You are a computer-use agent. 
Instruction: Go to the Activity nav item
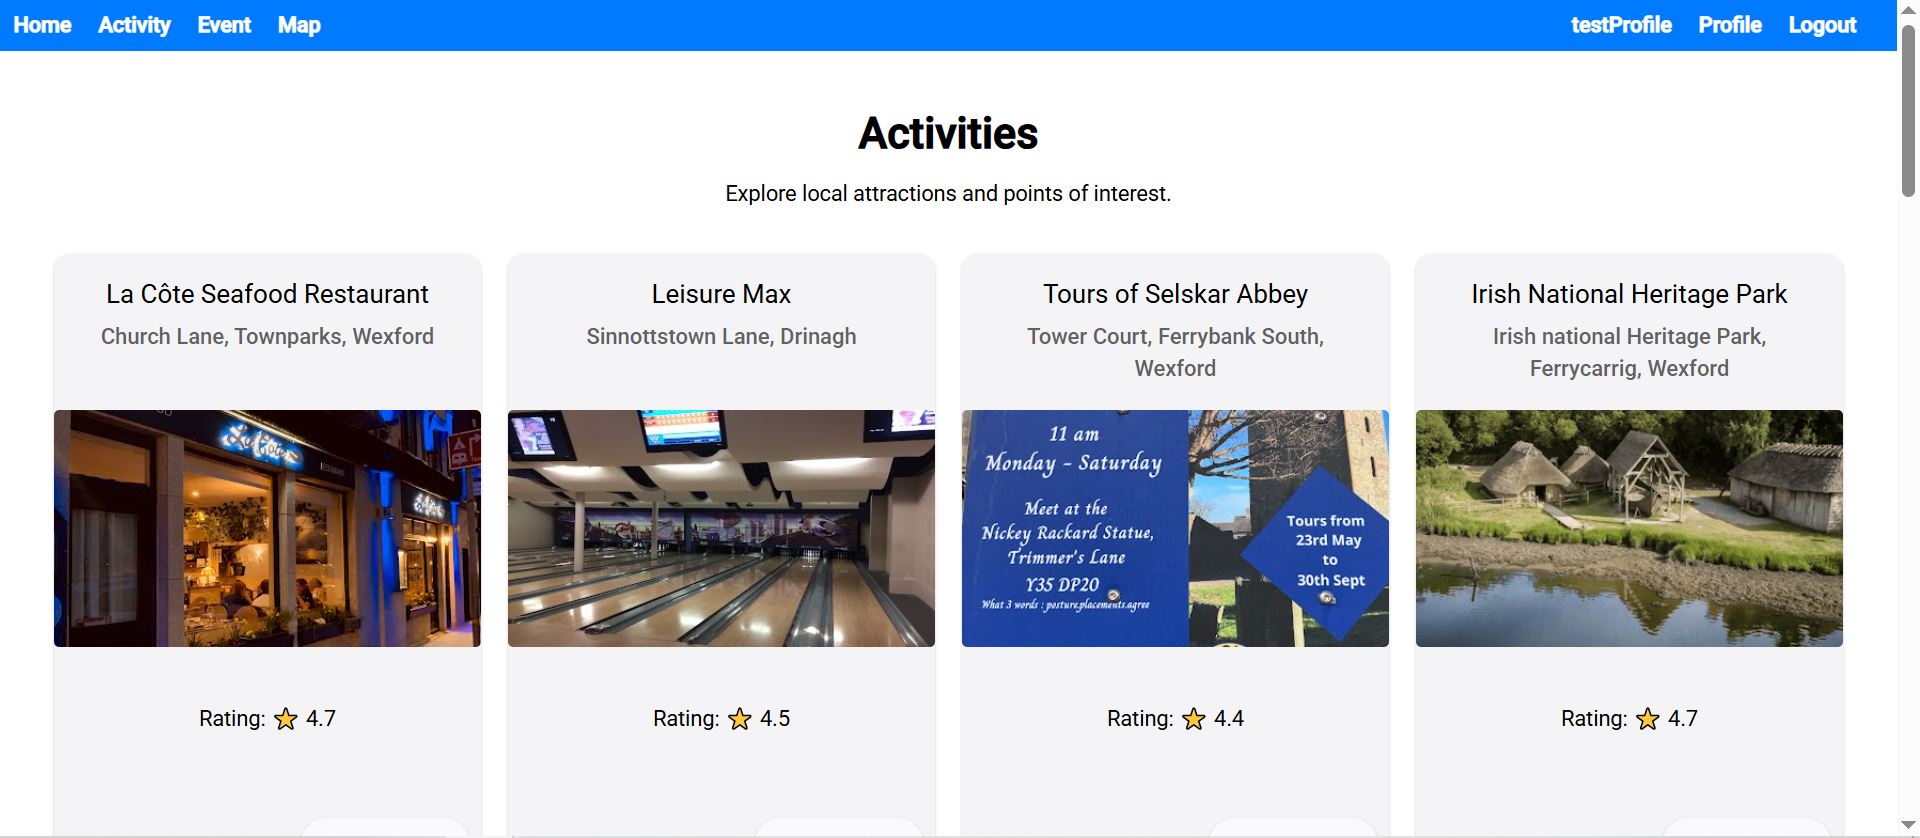pyautogui.click(x=134, y=25)
